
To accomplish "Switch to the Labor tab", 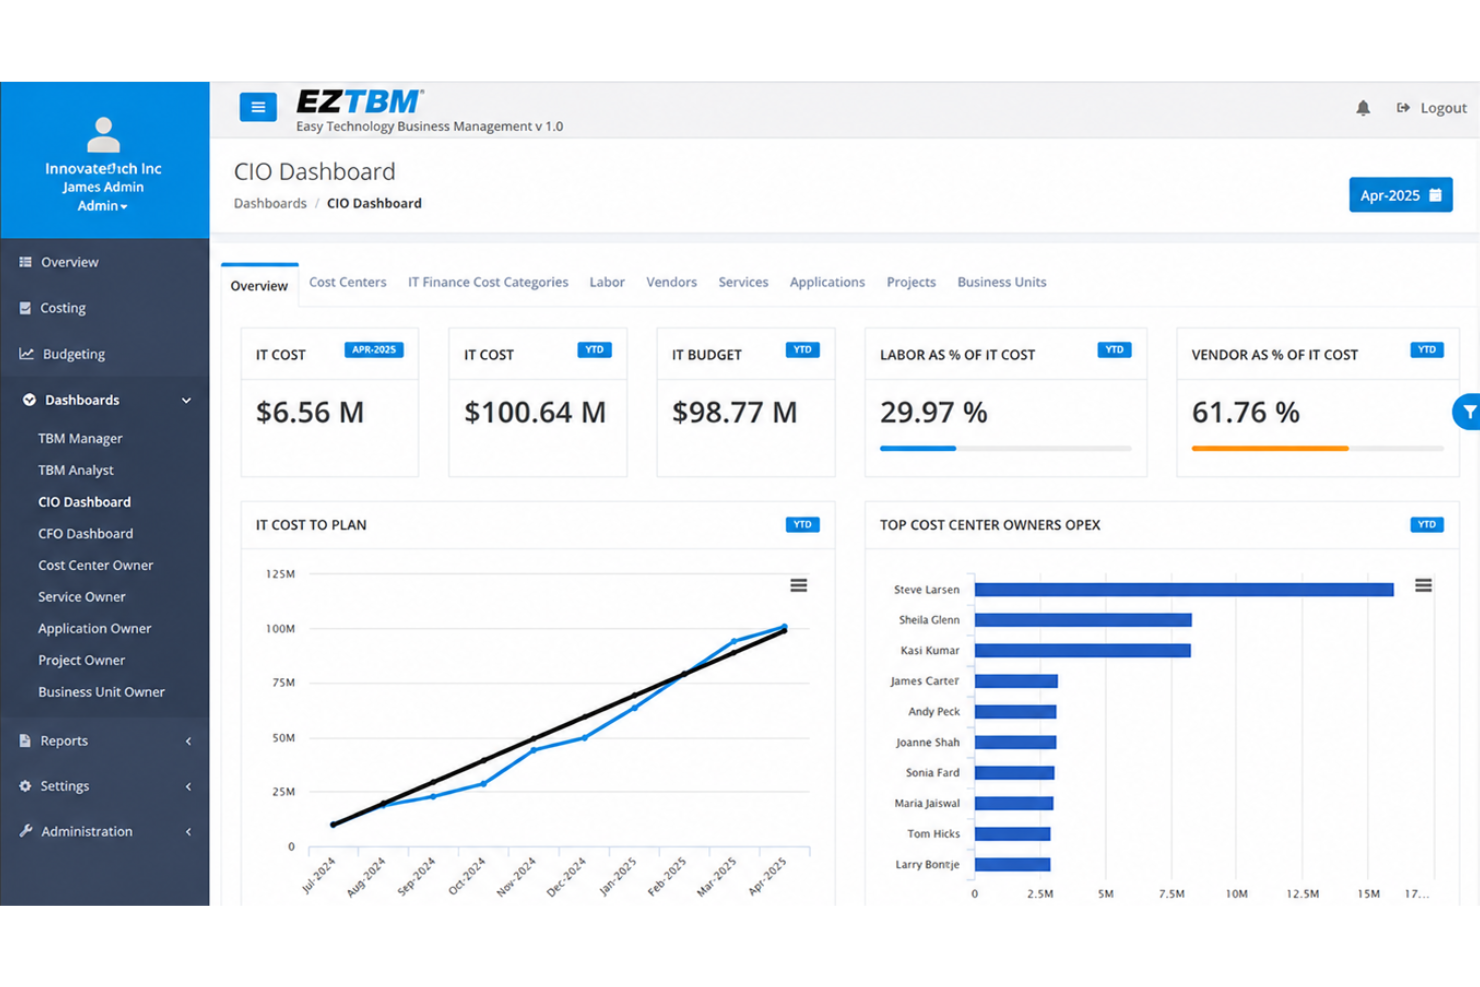I will 607,282.
